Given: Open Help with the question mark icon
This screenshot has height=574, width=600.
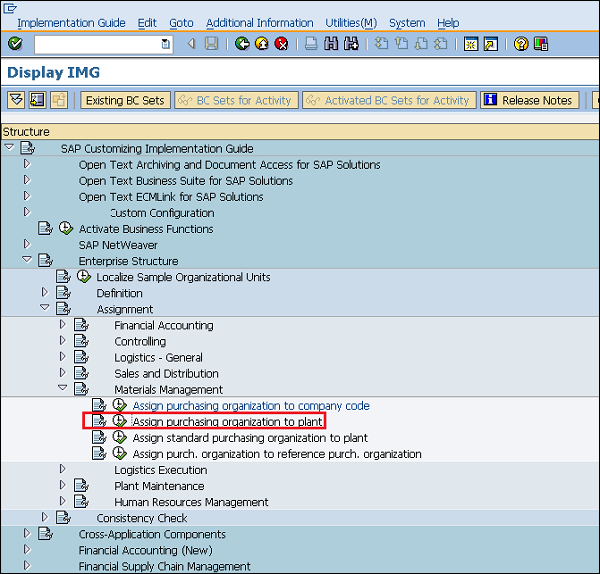Looking at the screenshot, I should tap(521, 44).
